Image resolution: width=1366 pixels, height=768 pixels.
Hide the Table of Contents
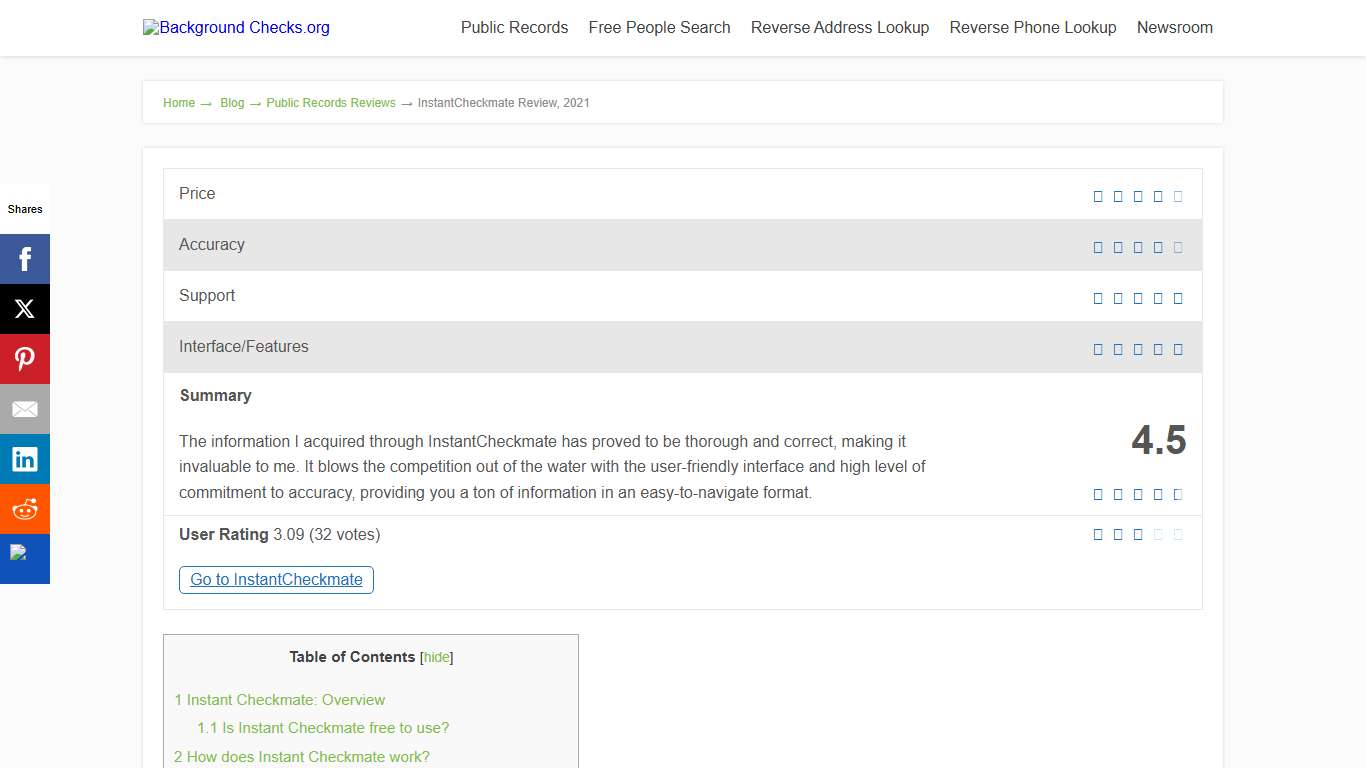tap(437, 657)
